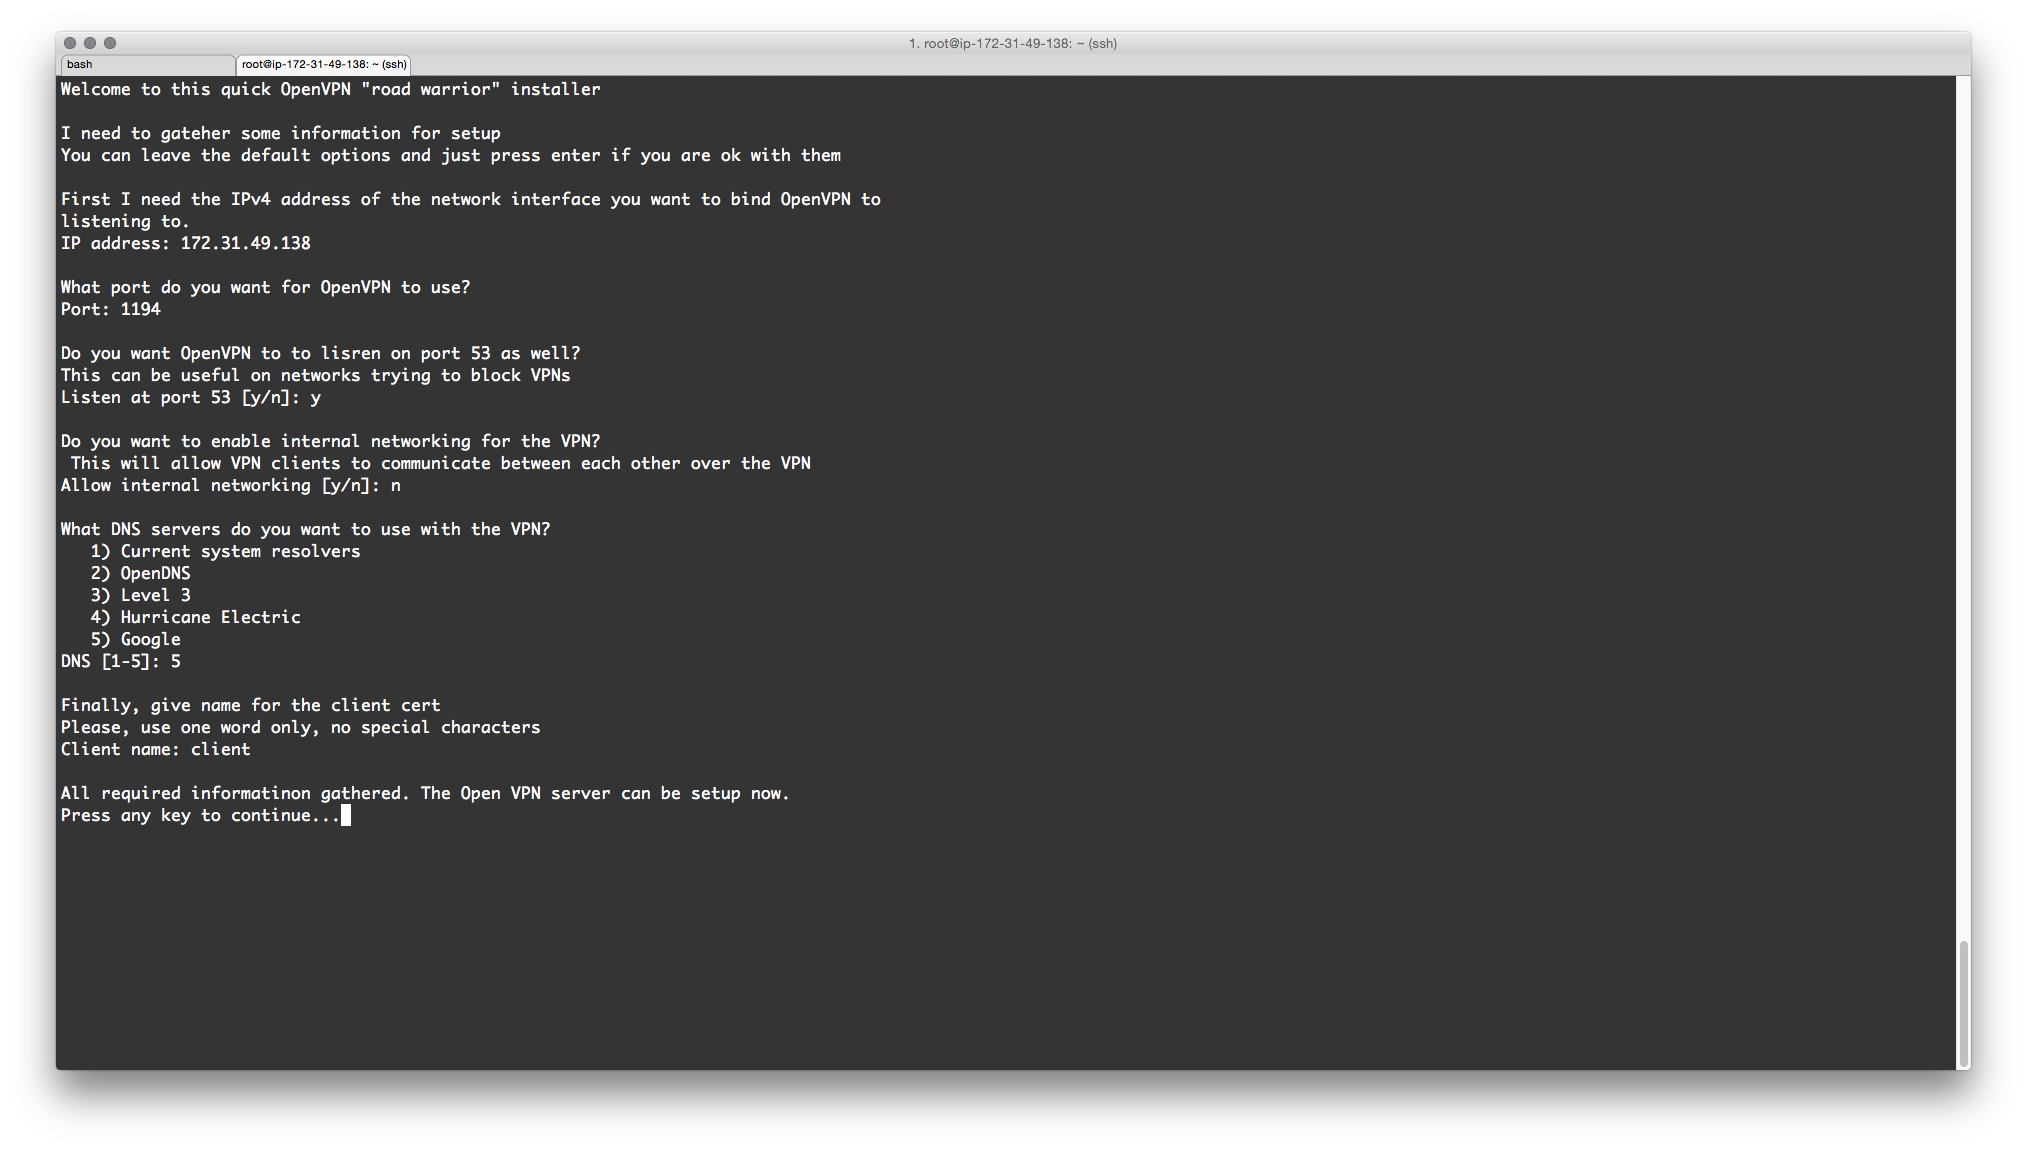Click the Hurricane Electric option line
Screen dimensions: 2027x1150
point(196,617)
